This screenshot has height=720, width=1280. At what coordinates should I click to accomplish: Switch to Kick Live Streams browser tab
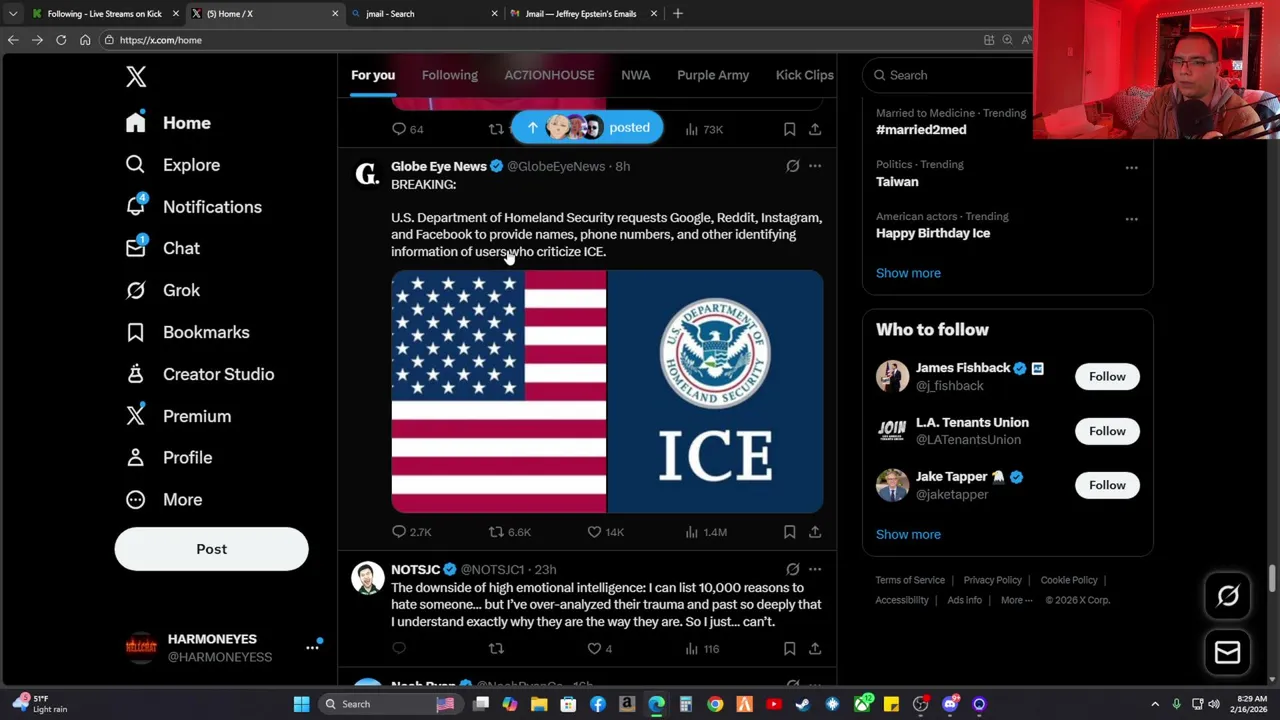click(x=105, y=14)
